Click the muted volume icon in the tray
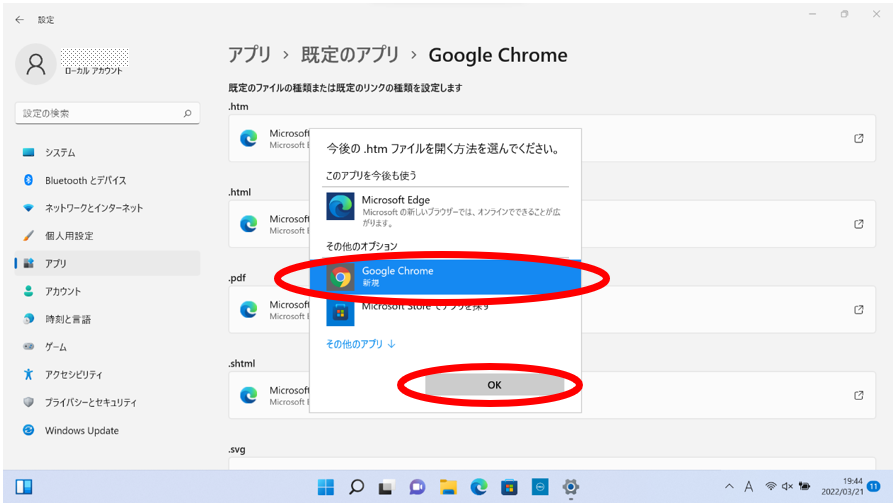The image size is (895, 503). 788,486
